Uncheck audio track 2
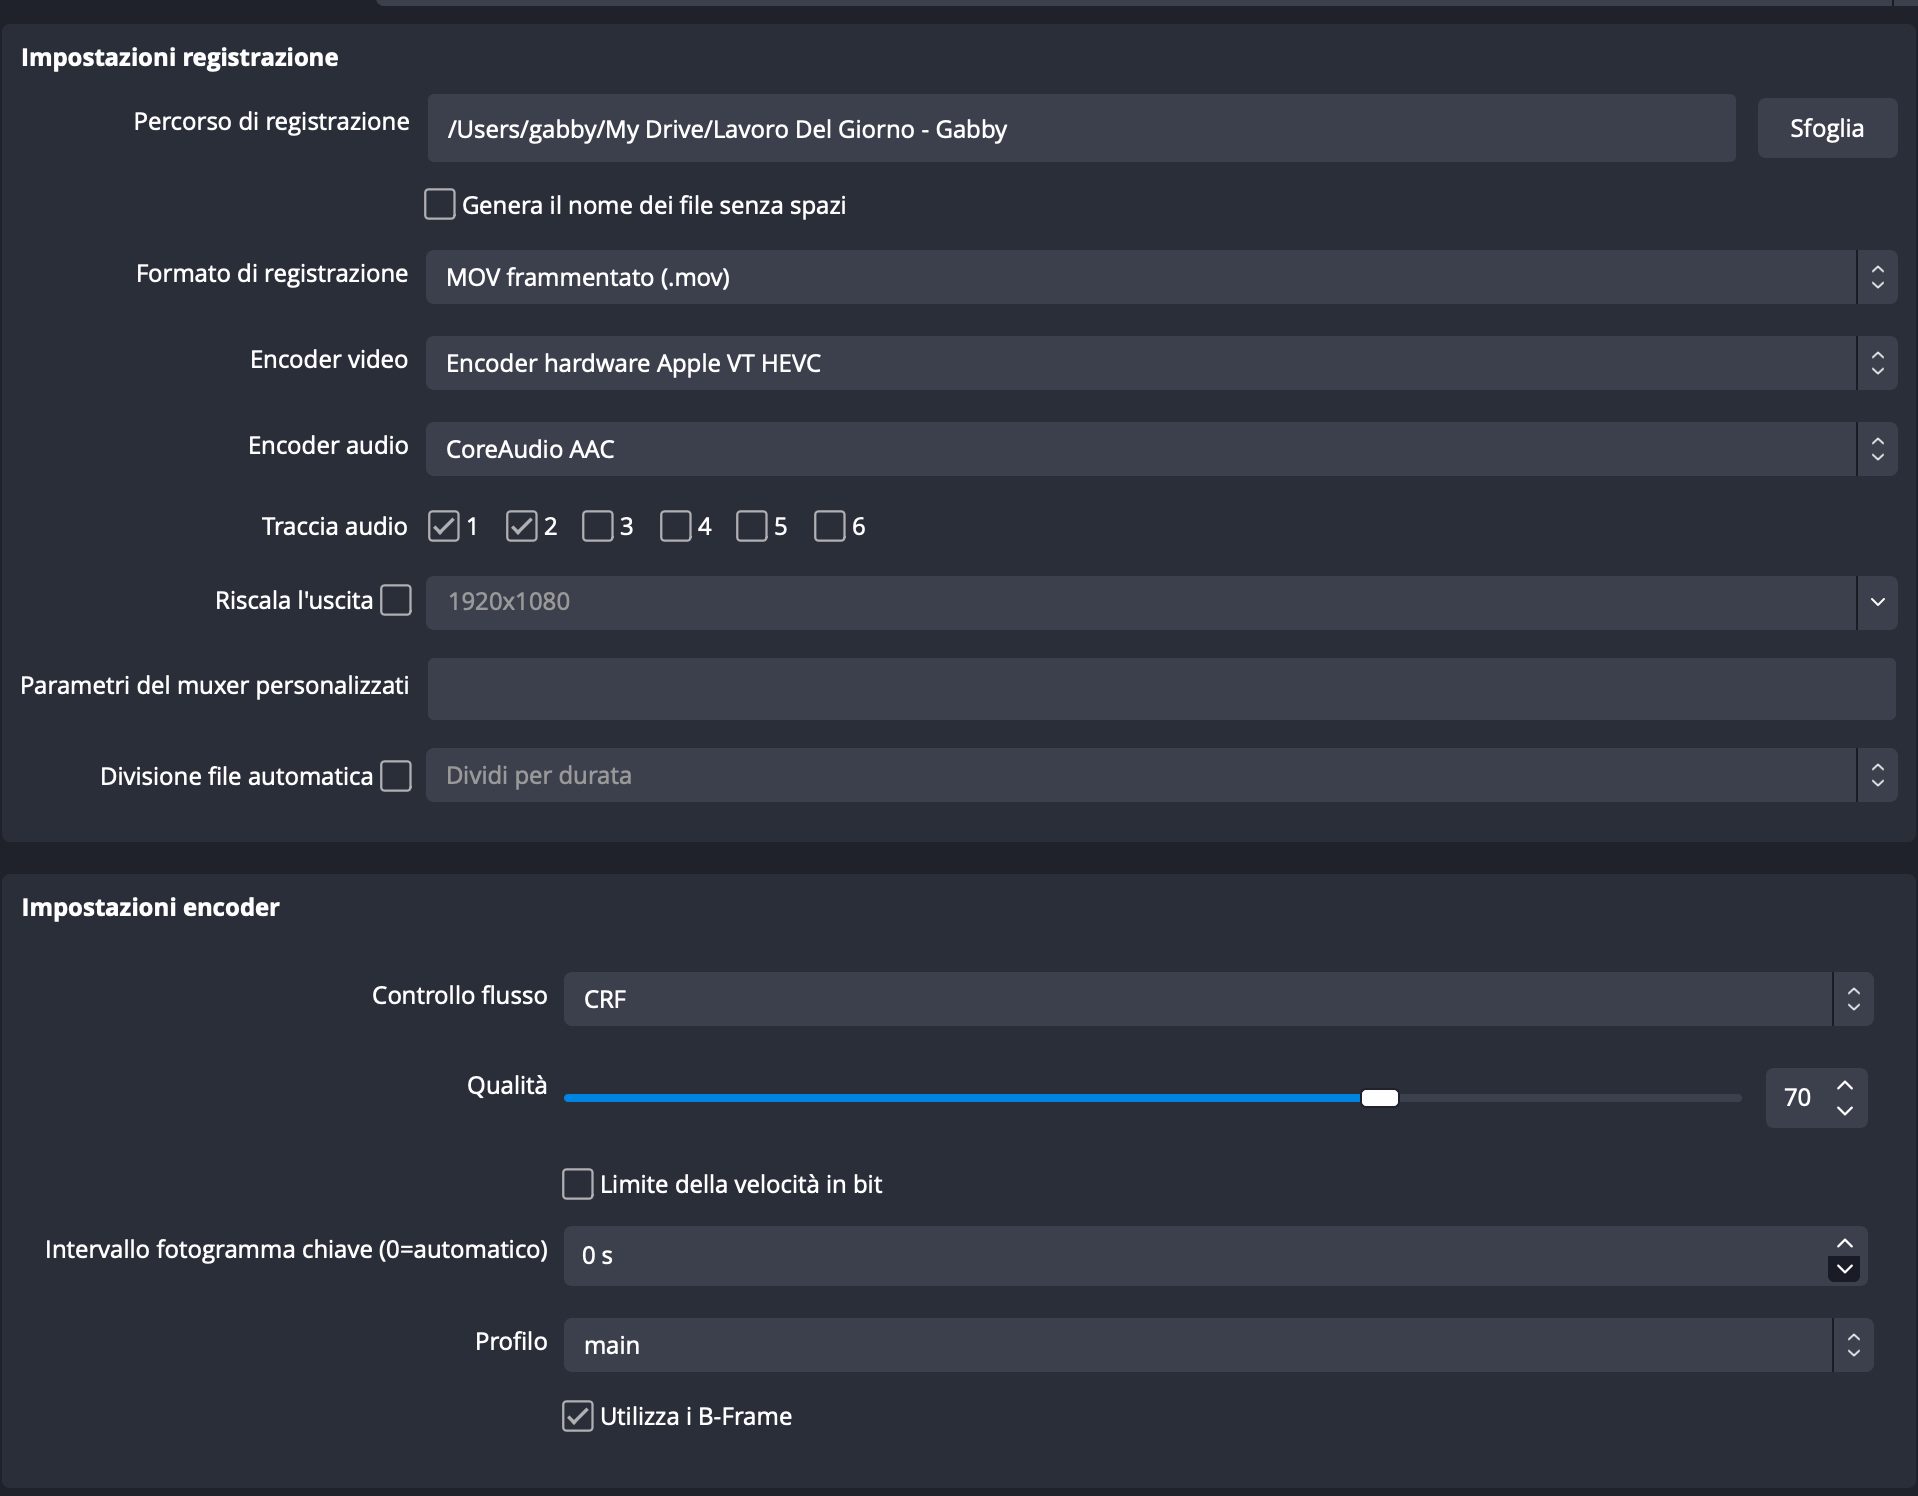Image resolution: width=1918 pixels, height=1496 pixels. click(x=521, y=526)
